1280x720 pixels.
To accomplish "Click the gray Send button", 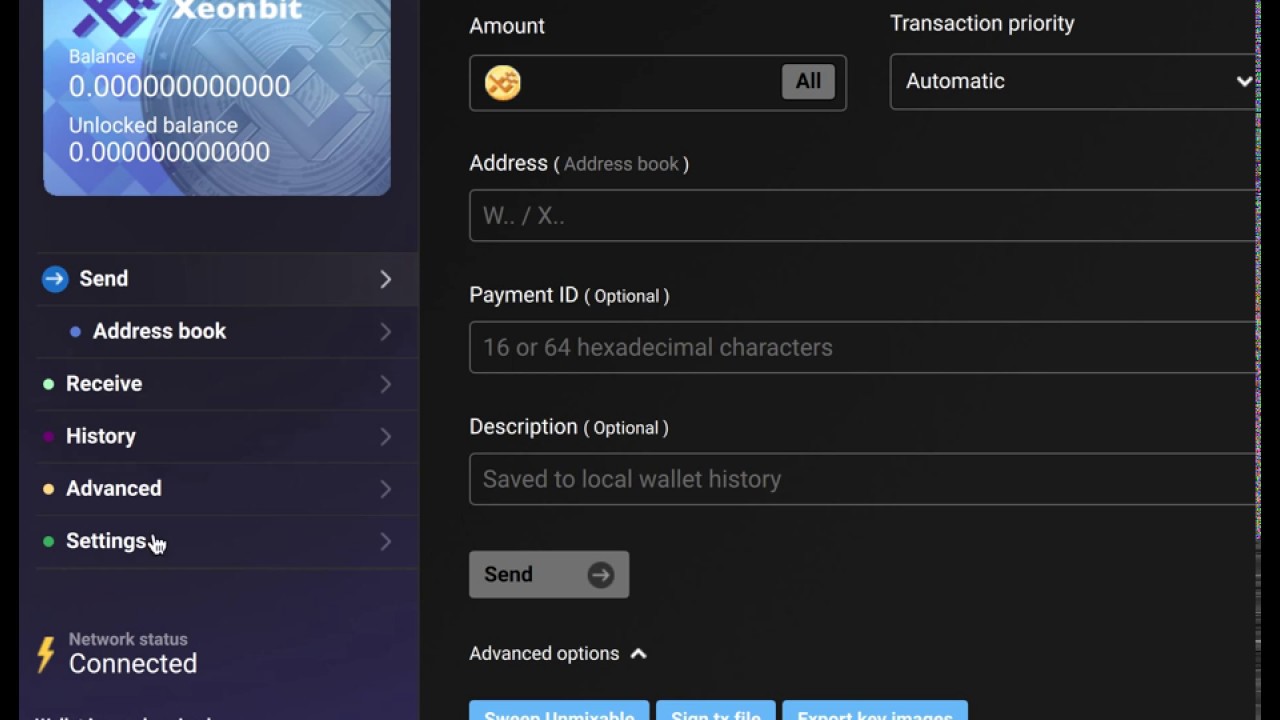I will (x=549, y=574).
